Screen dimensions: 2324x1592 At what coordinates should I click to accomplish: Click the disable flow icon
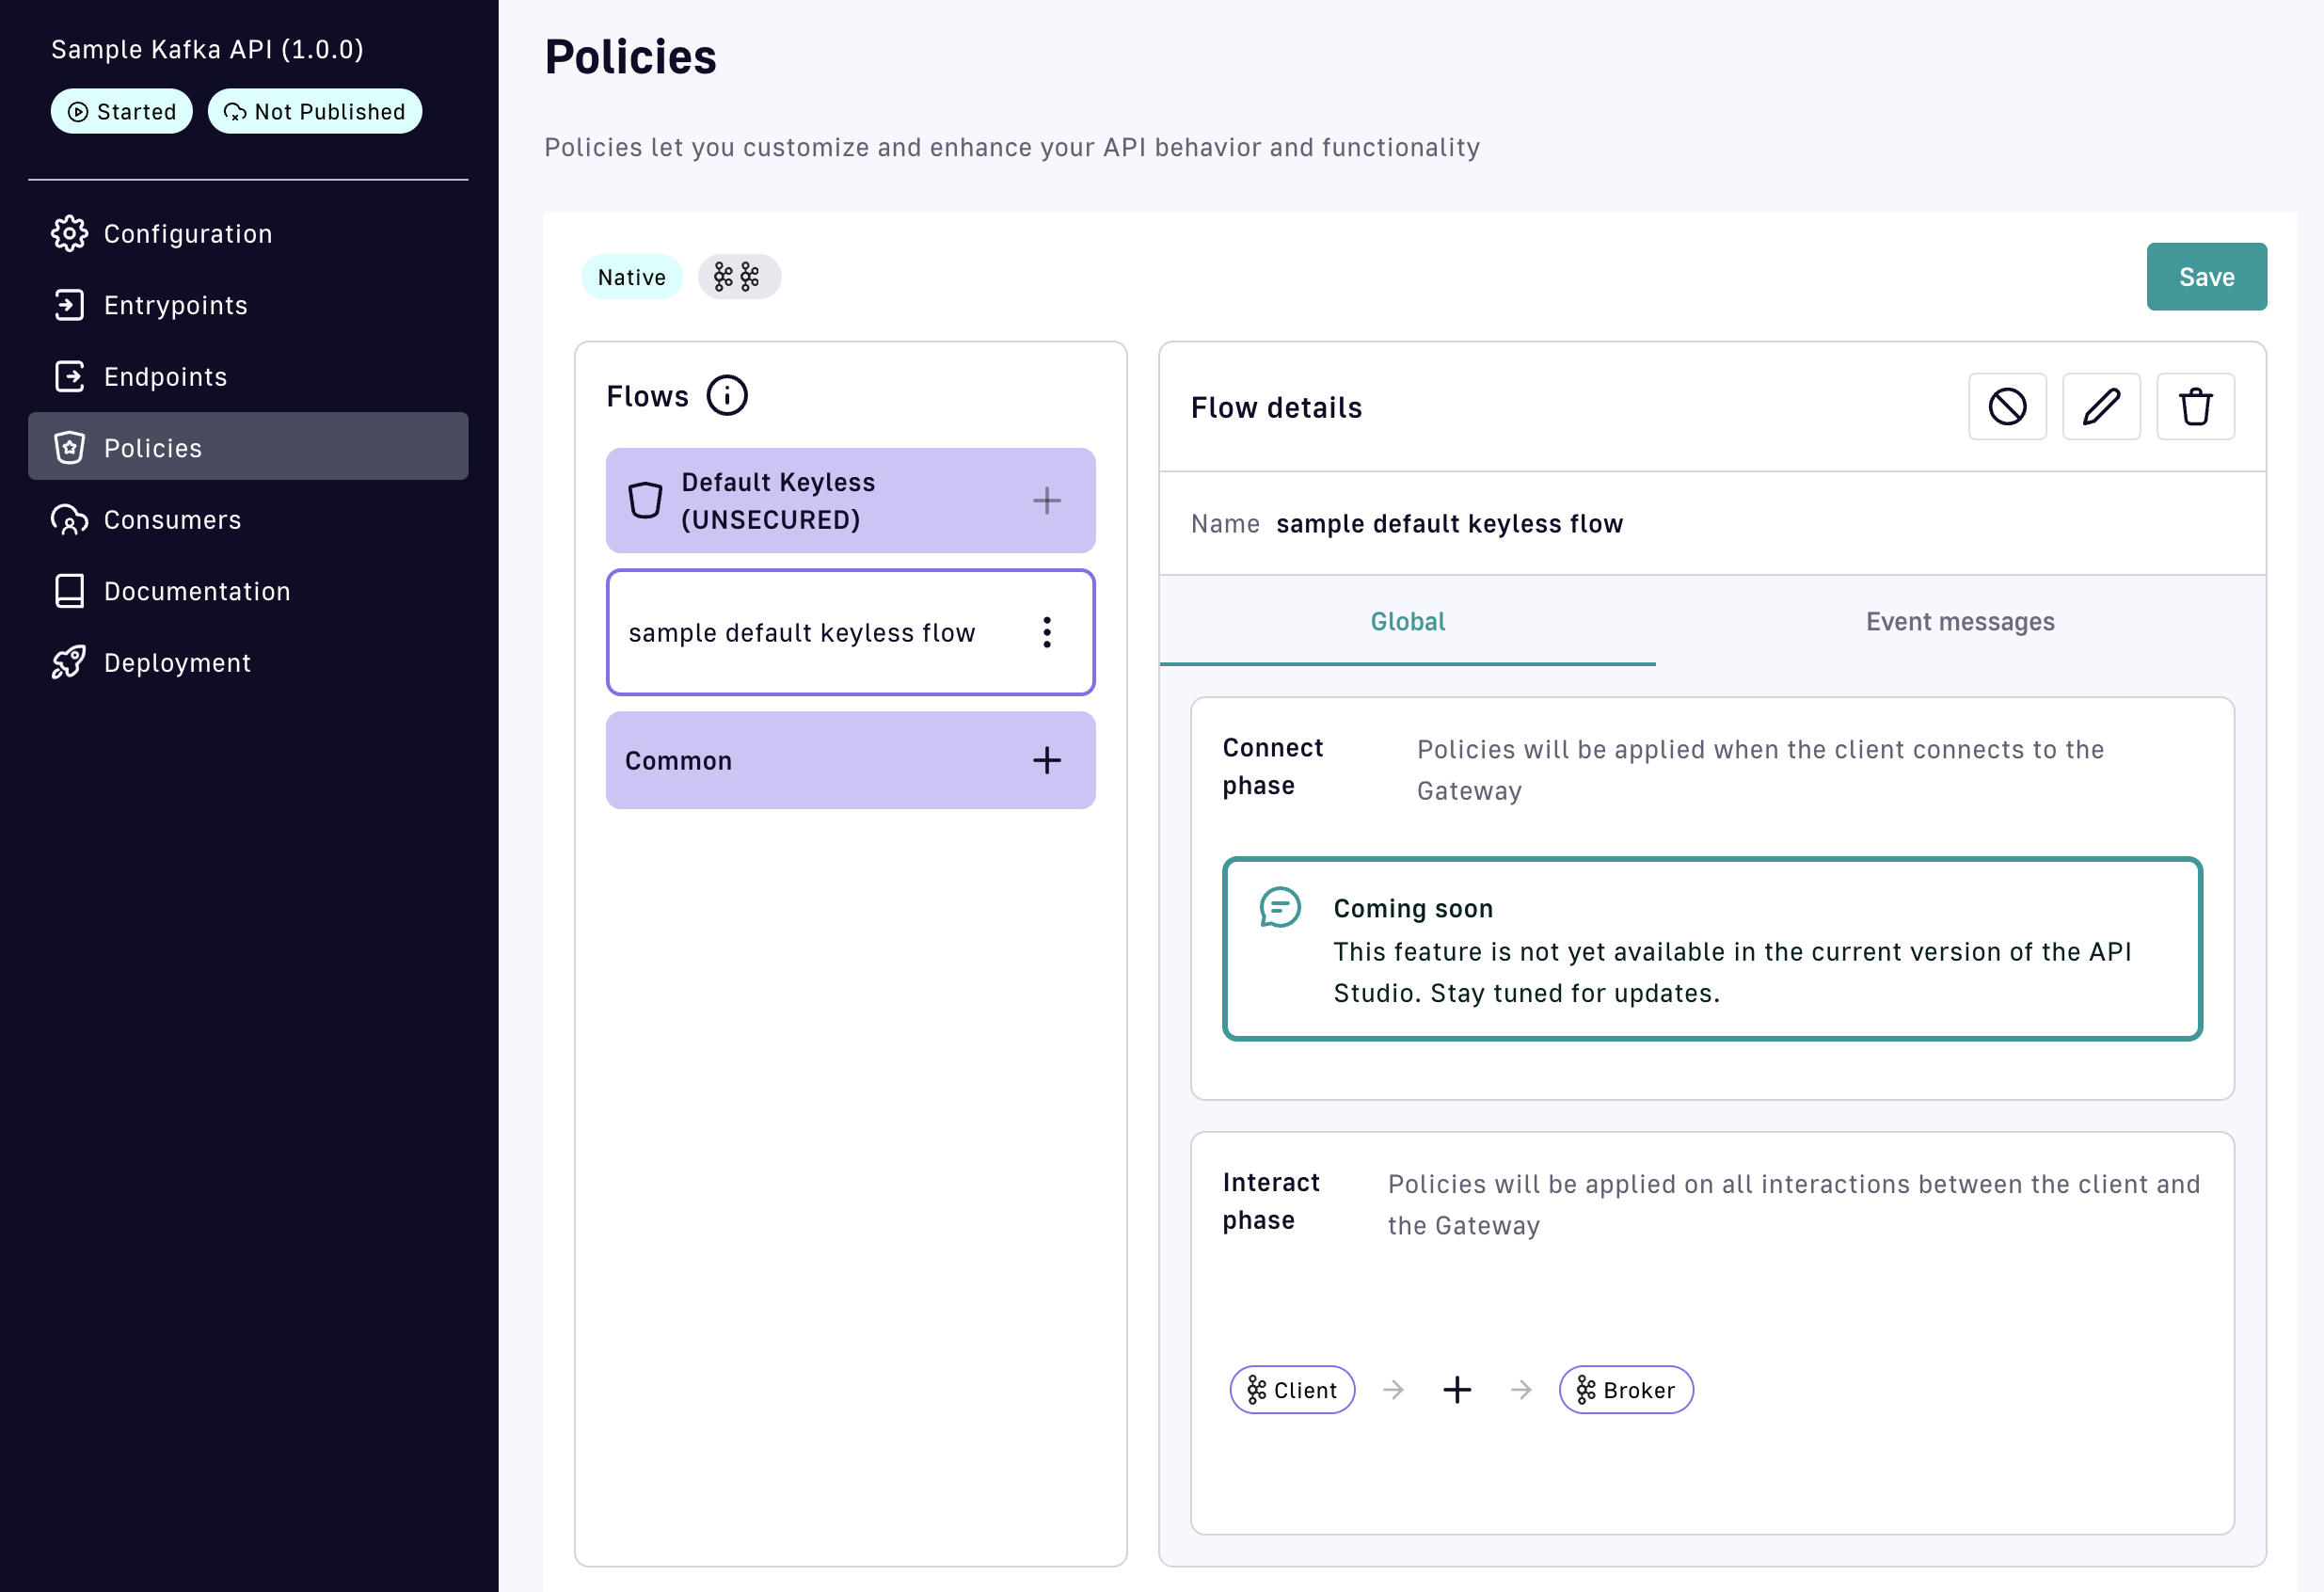click(2006, 407)
